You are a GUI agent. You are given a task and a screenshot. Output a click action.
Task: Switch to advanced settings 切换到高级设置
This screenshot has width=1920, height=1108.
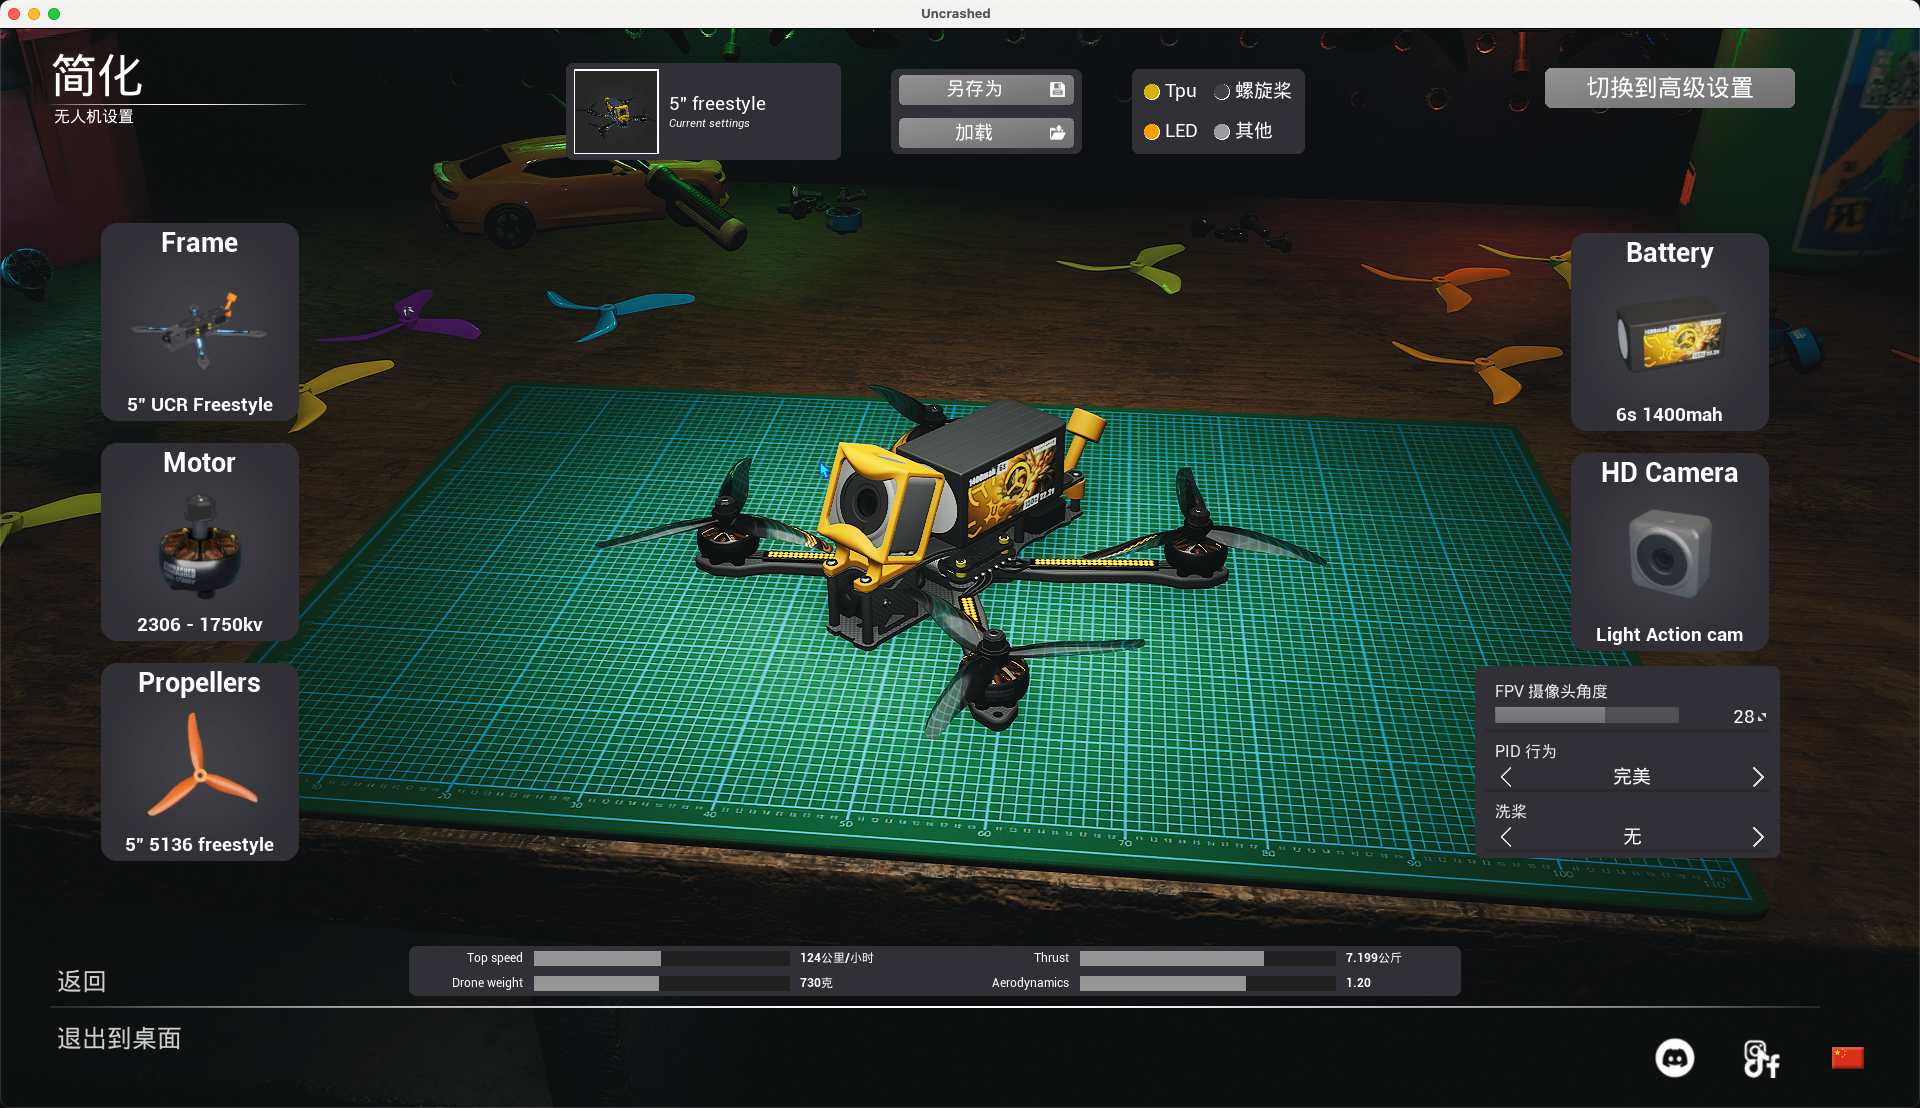click(1669, 88)
